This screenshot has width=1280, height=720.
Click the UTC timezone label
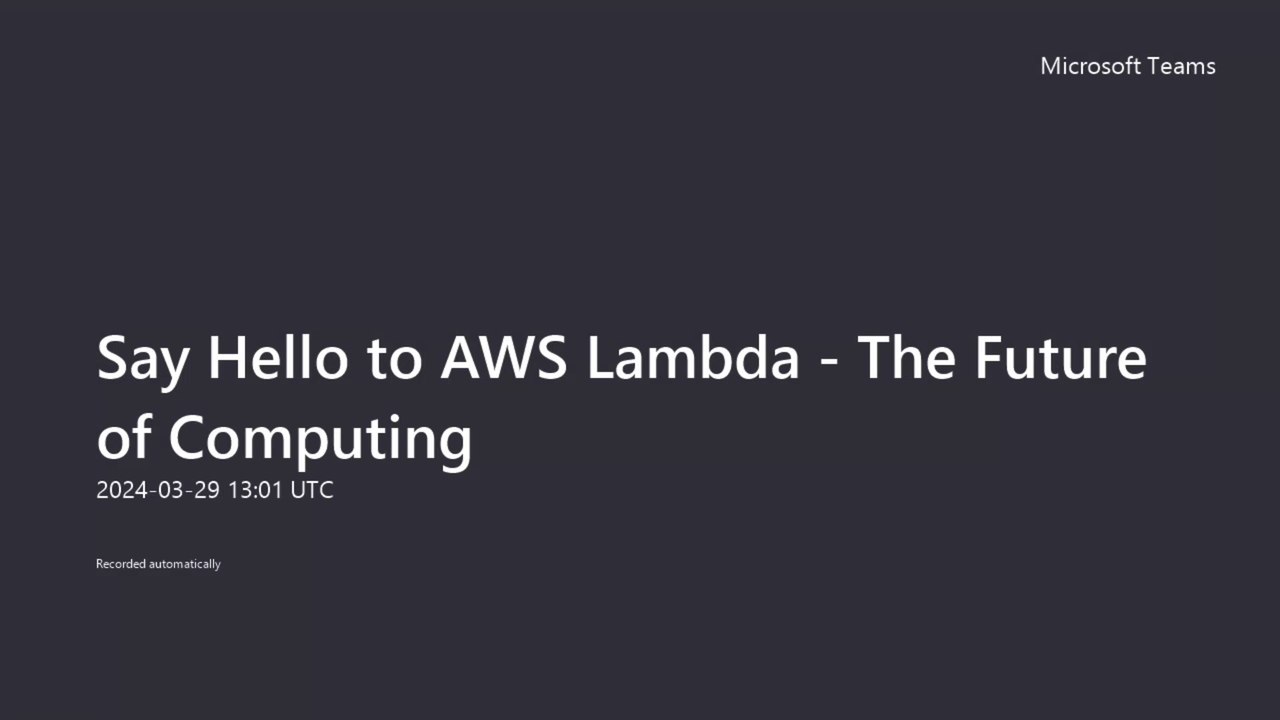pos(312,490)
